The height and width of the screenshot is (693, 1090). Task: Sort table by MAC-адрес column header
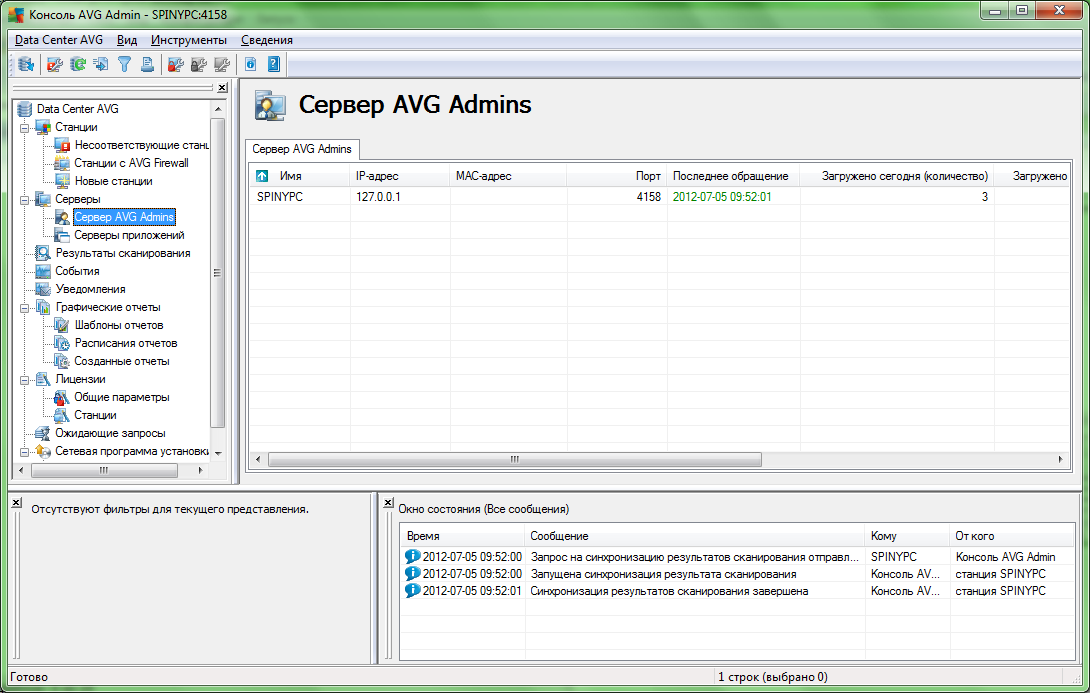pyautogui.click(x=508, y=176)
